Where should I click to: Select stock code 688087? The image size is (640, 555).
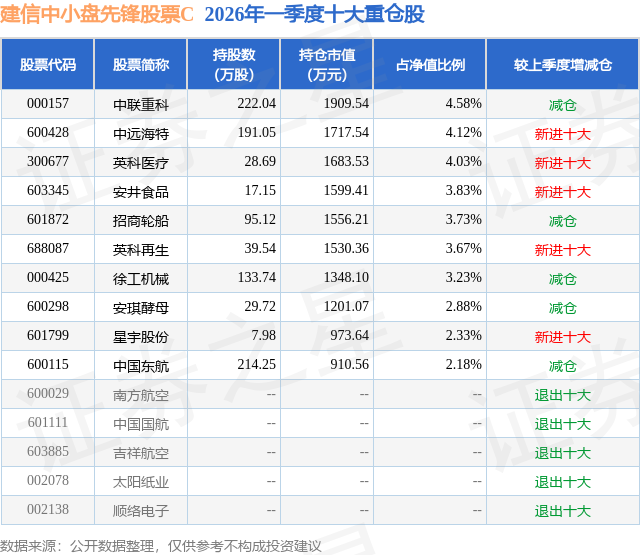click(x=48, y=249)
